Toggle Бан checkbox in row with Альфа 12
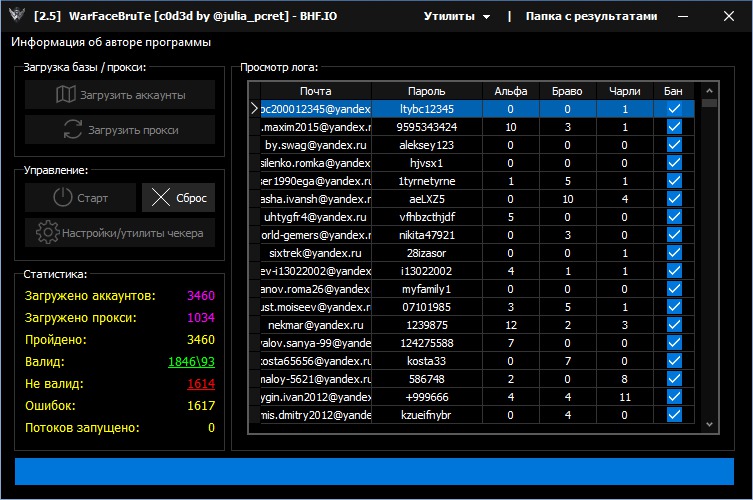Viewport: 753px width, 500px height. (674, 325)
